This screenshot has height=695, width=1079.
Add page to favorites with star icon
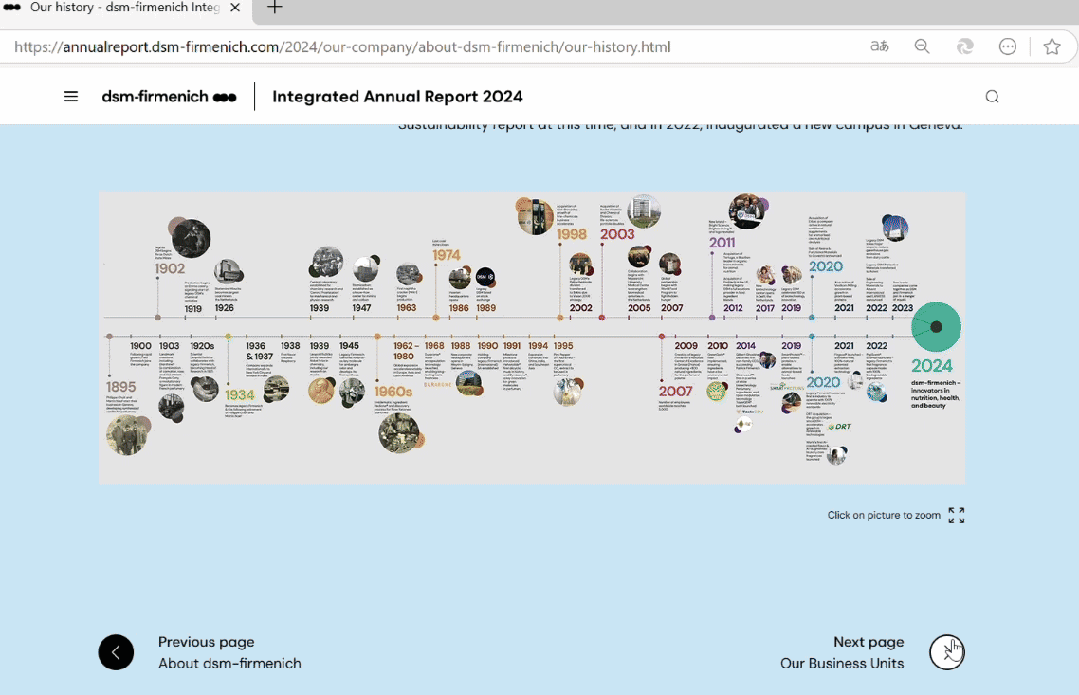tap(1051, 47)
